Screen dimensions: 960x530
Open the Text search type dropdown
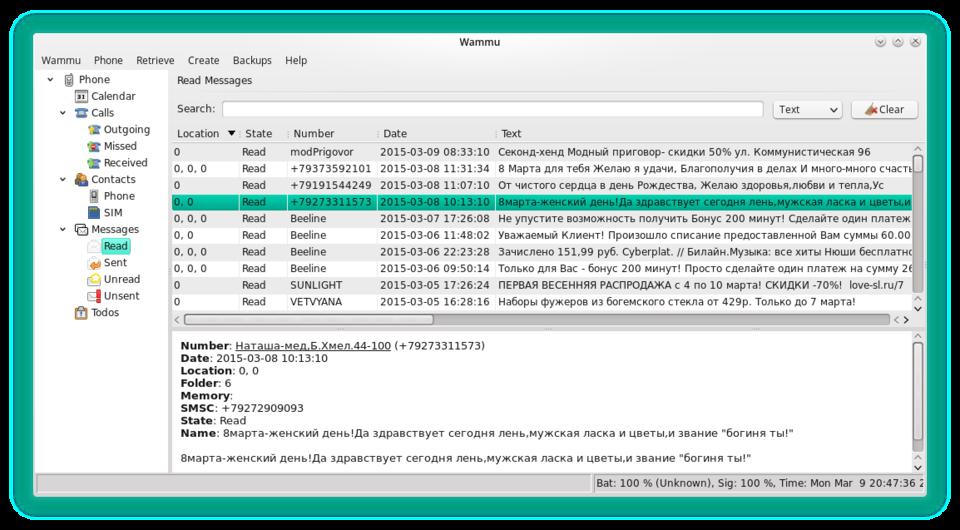[807, 110]
